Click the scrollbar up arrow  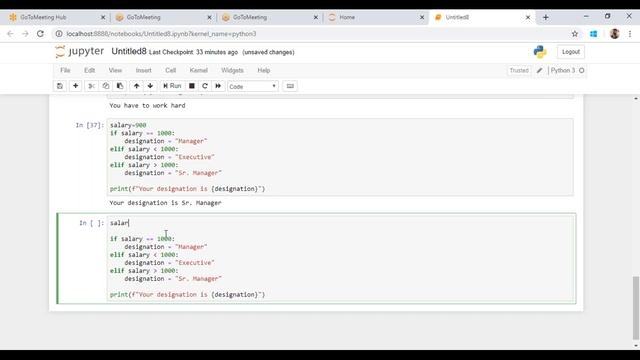(636, 99)
